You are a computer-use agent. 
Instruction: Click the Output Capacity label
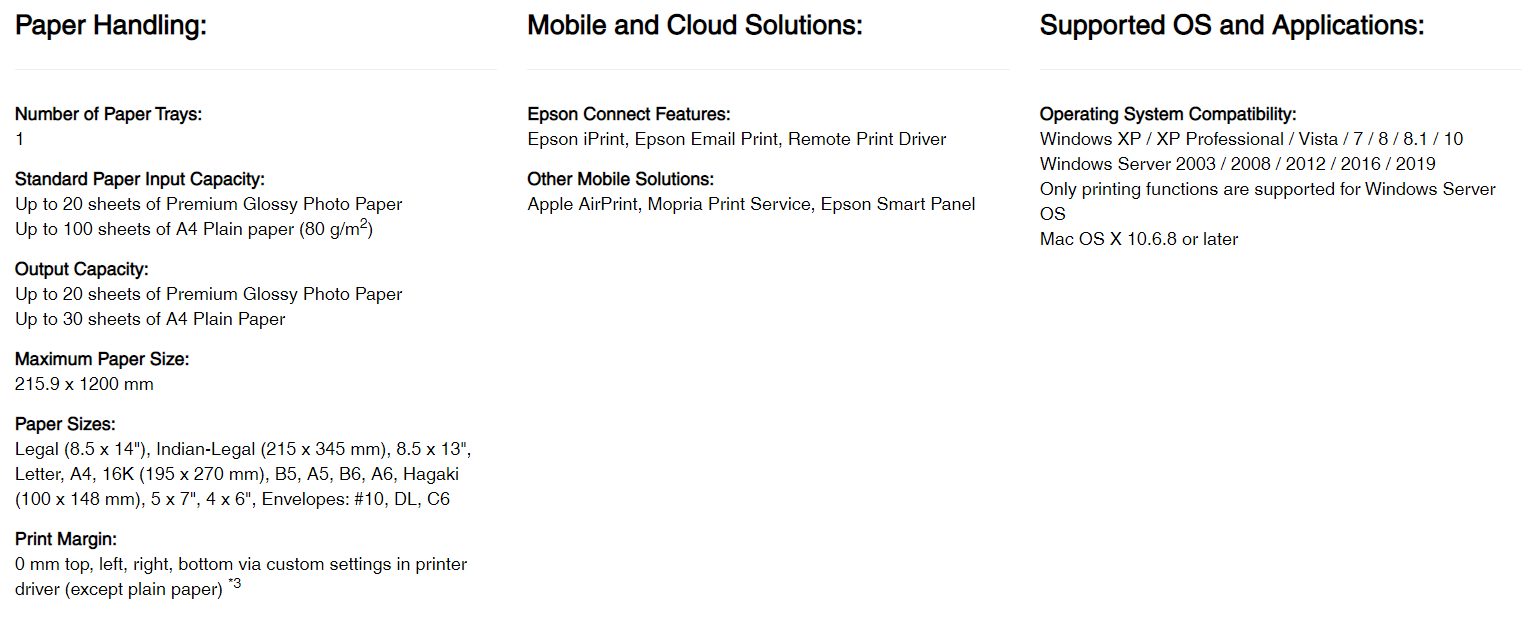click(x=82, y=269)
